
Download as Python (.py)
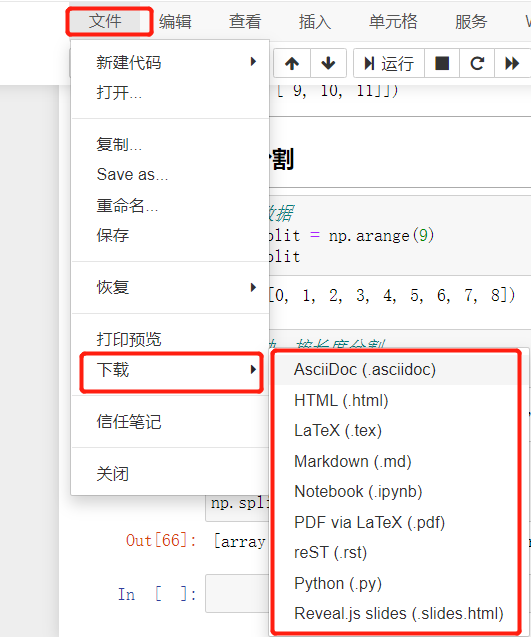click(399, 583)
